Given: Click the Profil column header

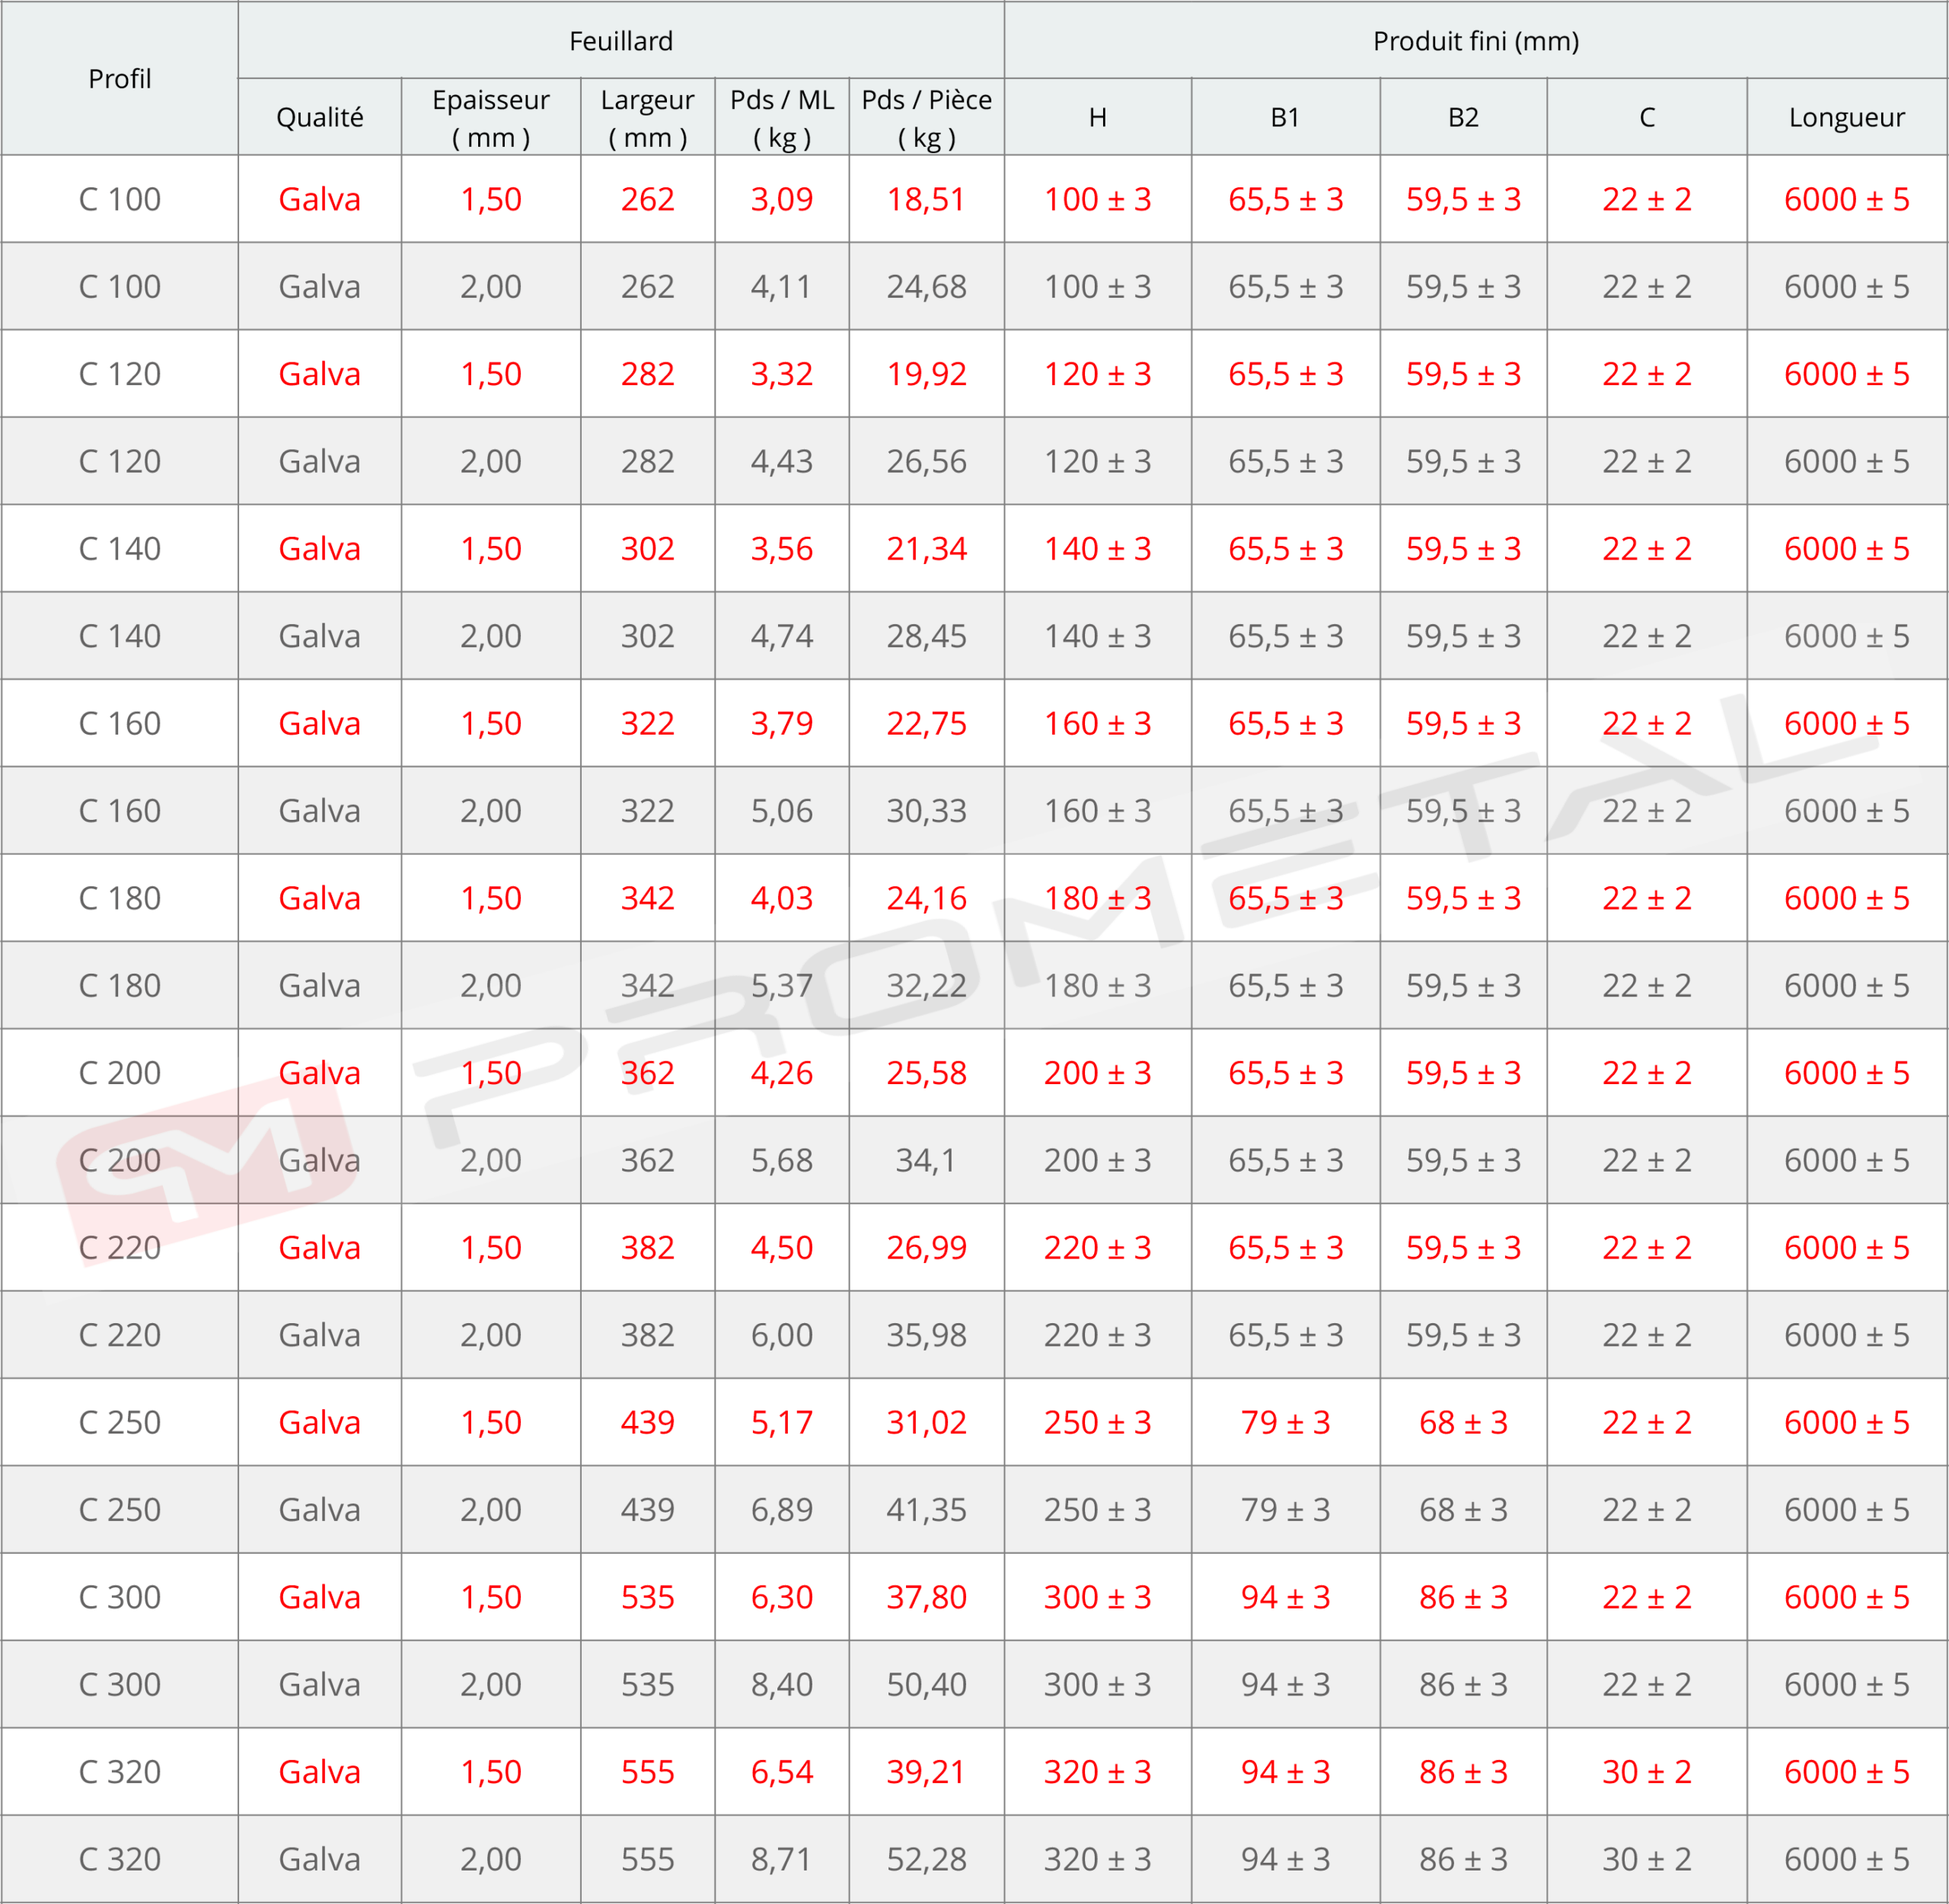Looking at the screenshot, I should pos(119,79).
